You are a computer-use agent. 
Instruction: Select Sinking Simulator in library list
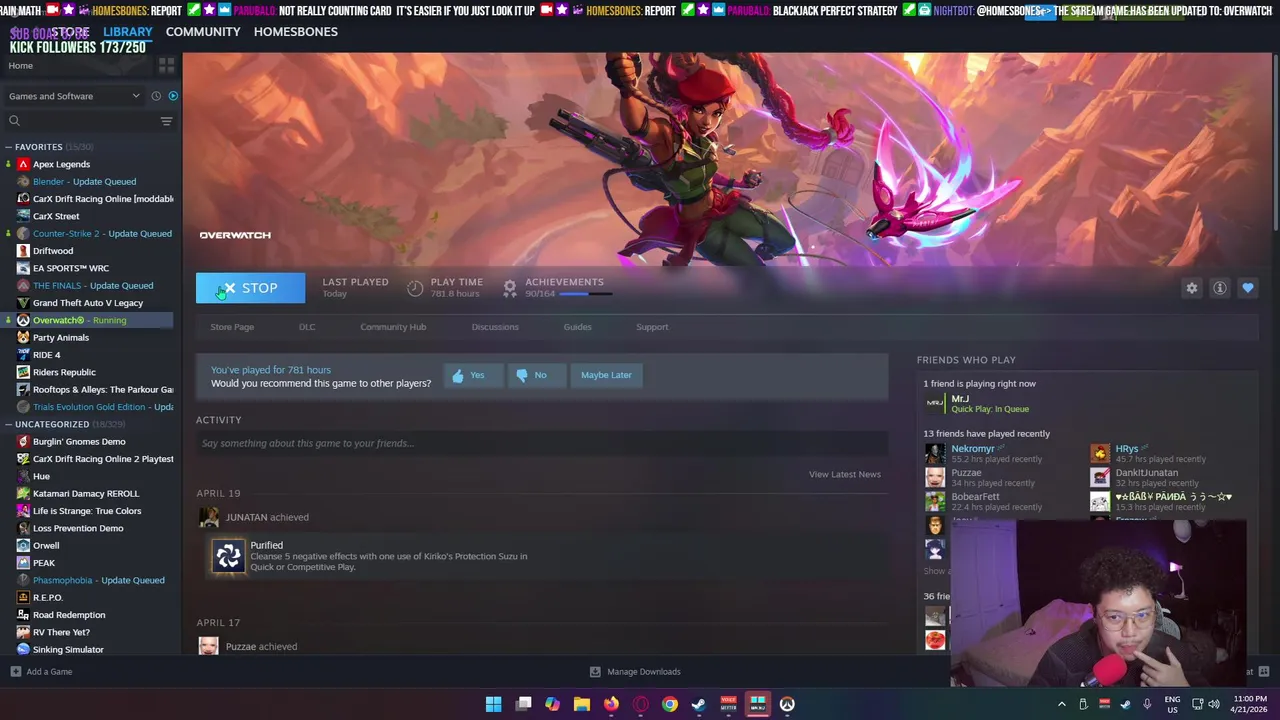[x=68, y=650]
